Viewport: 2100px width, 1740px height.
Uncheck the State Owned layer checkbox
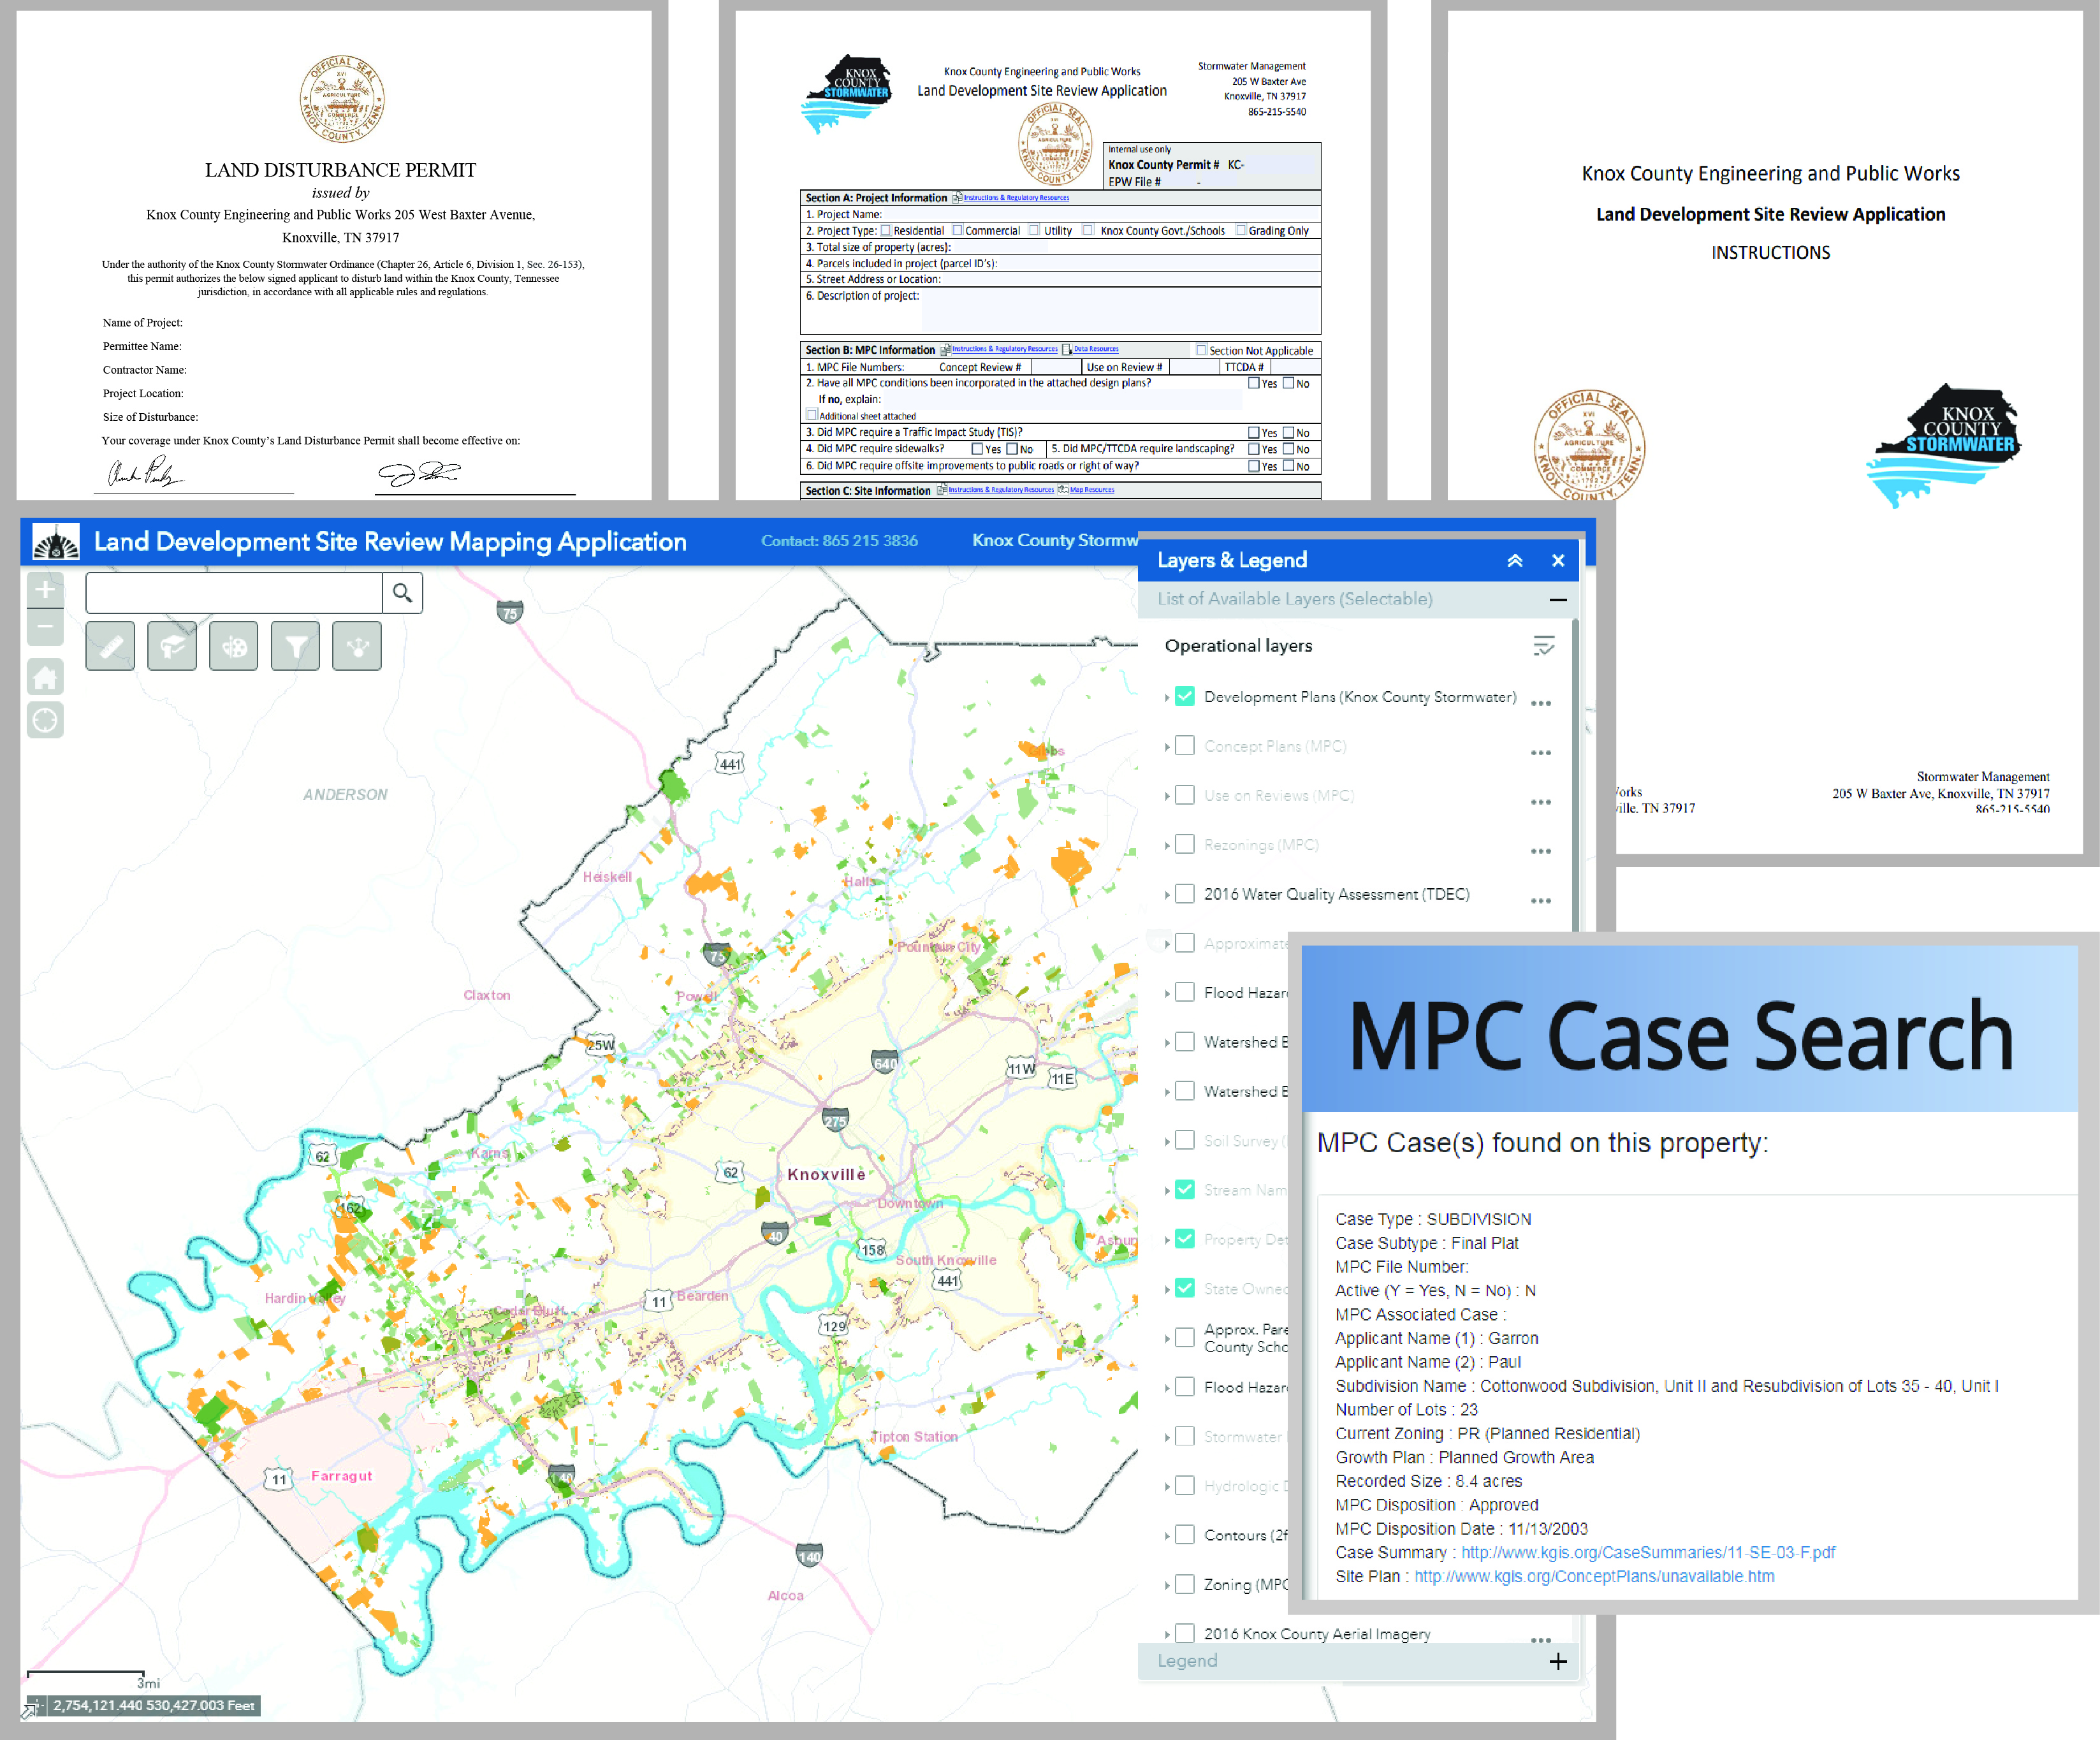tap(1185, 1289)
